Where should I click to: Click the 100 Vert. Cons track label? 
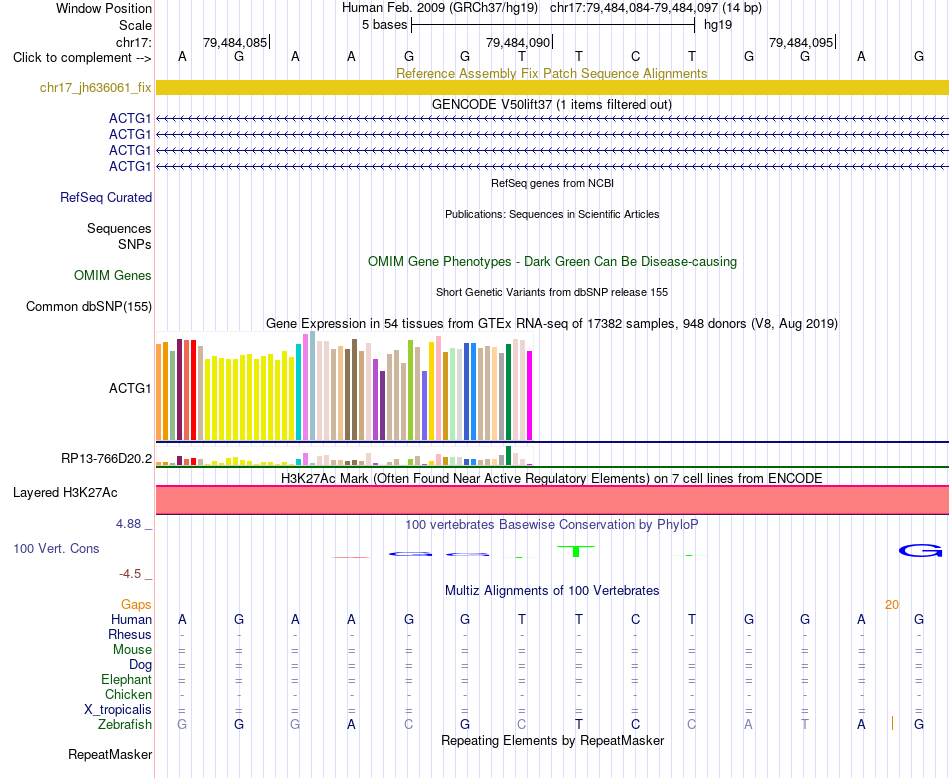coord(56,548)
